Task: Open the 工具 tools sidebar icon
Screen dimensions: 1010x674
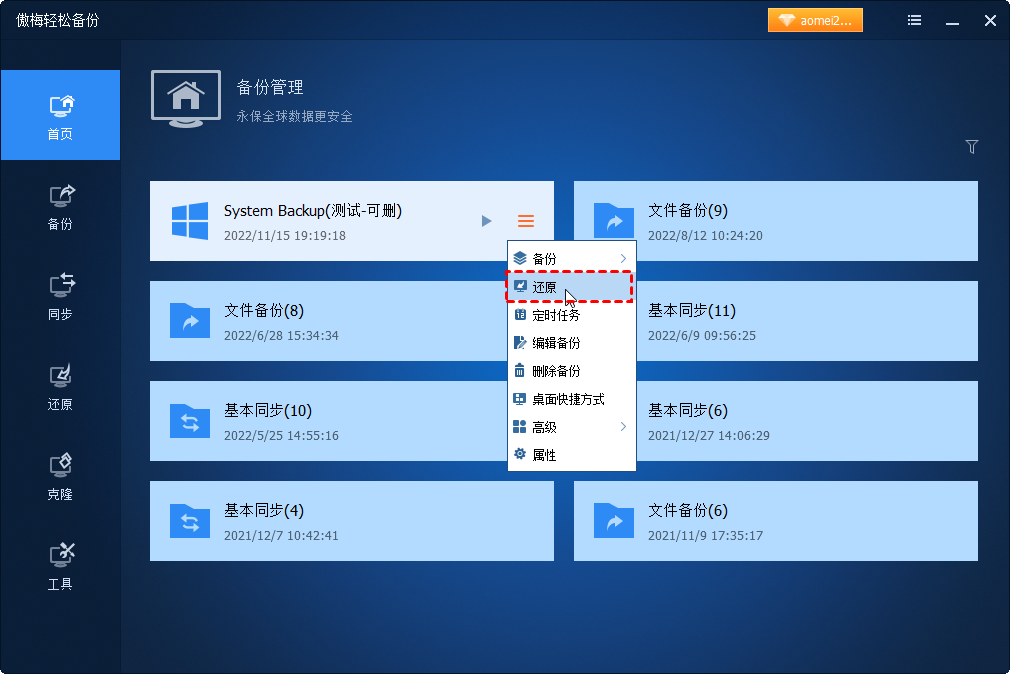Action: [x=60, y=566]
